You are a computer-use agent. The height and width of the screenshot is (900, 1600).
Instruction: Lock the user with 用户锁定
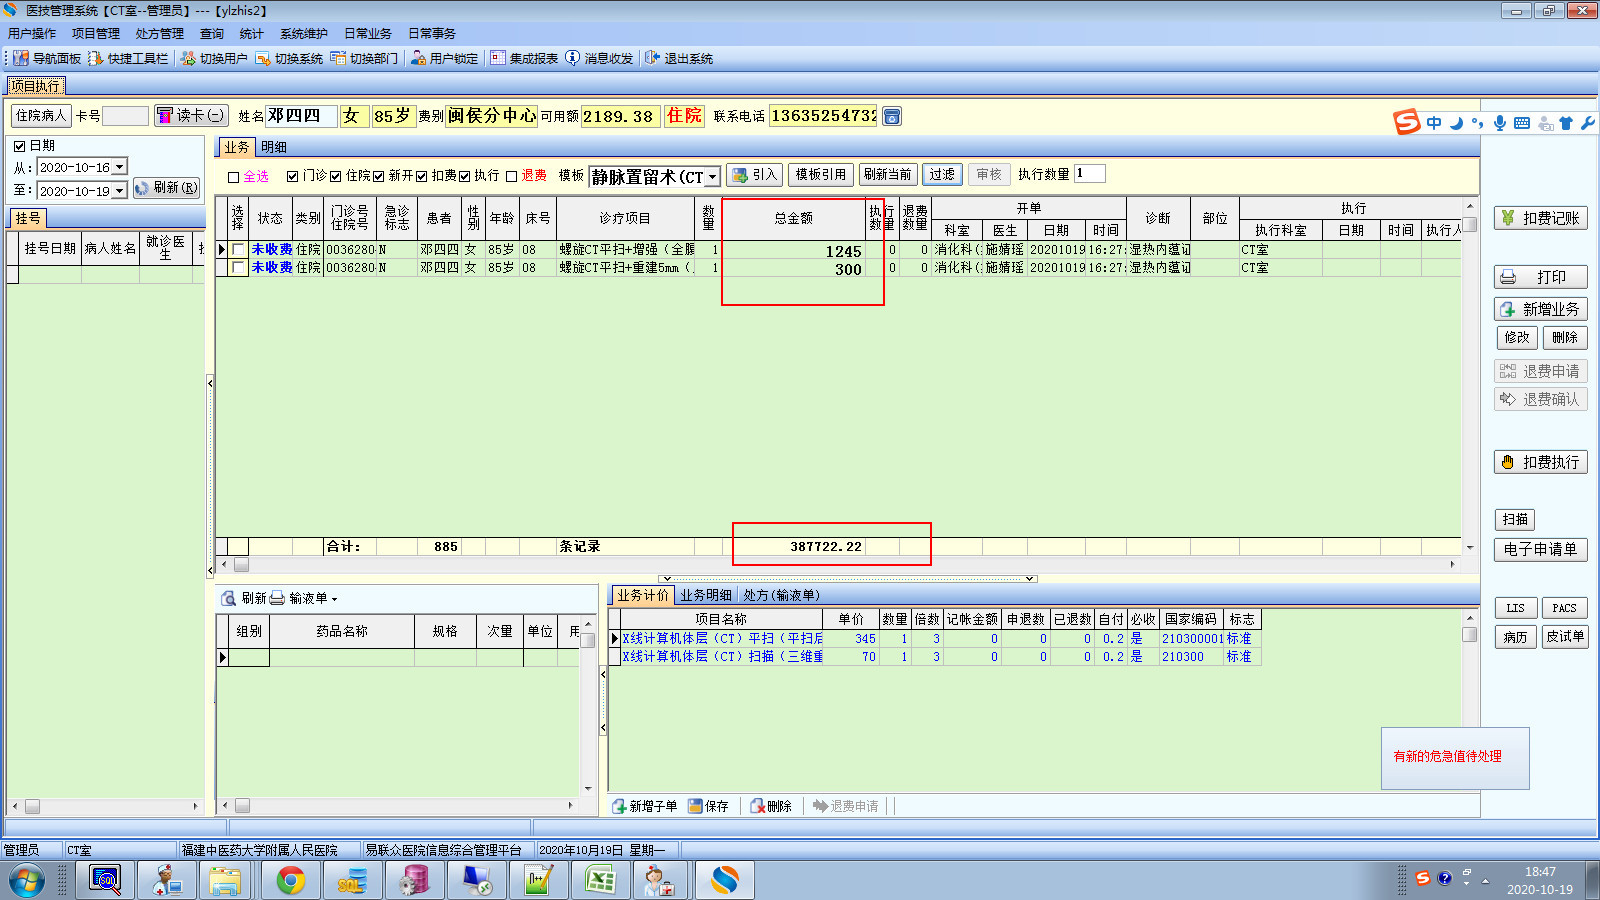point(444,58)
